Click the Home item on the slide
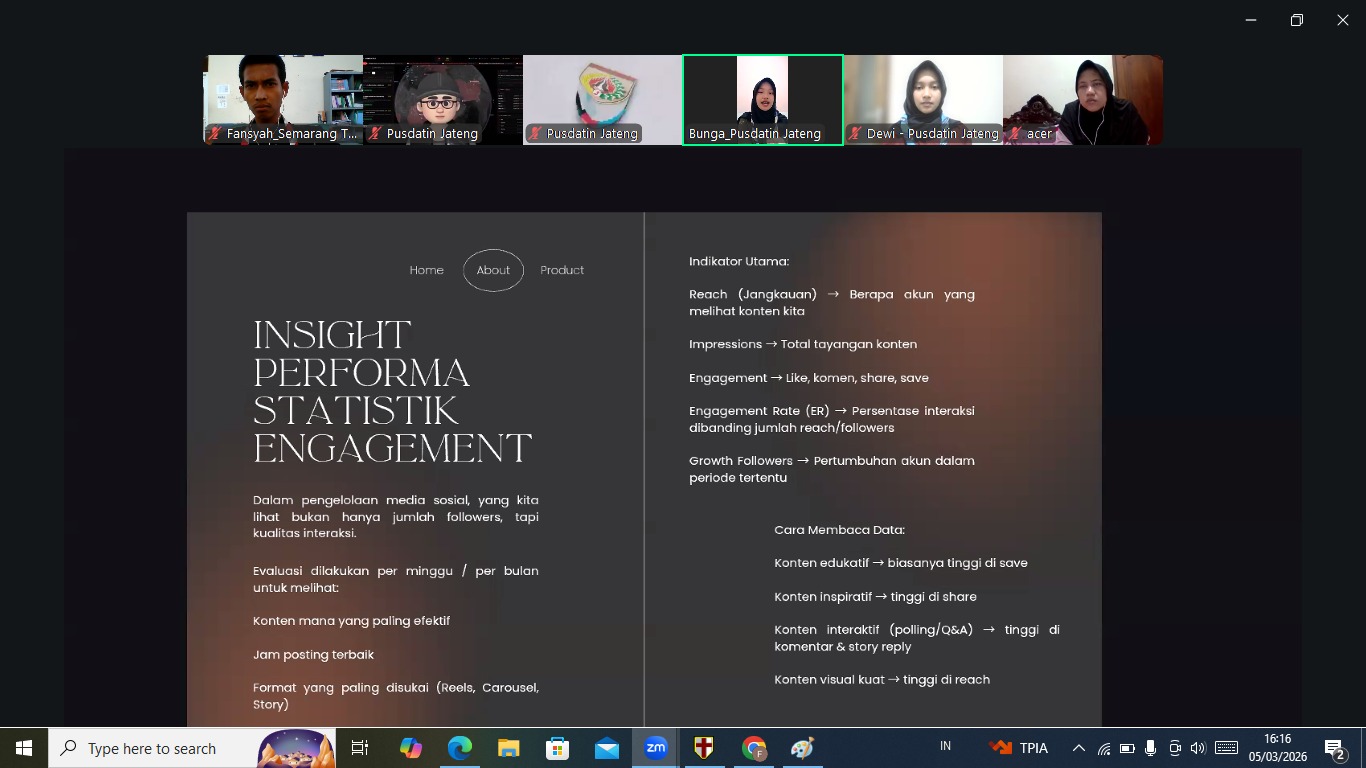Viewport: 1366px width, 768px height. click(x=426, y=270)
